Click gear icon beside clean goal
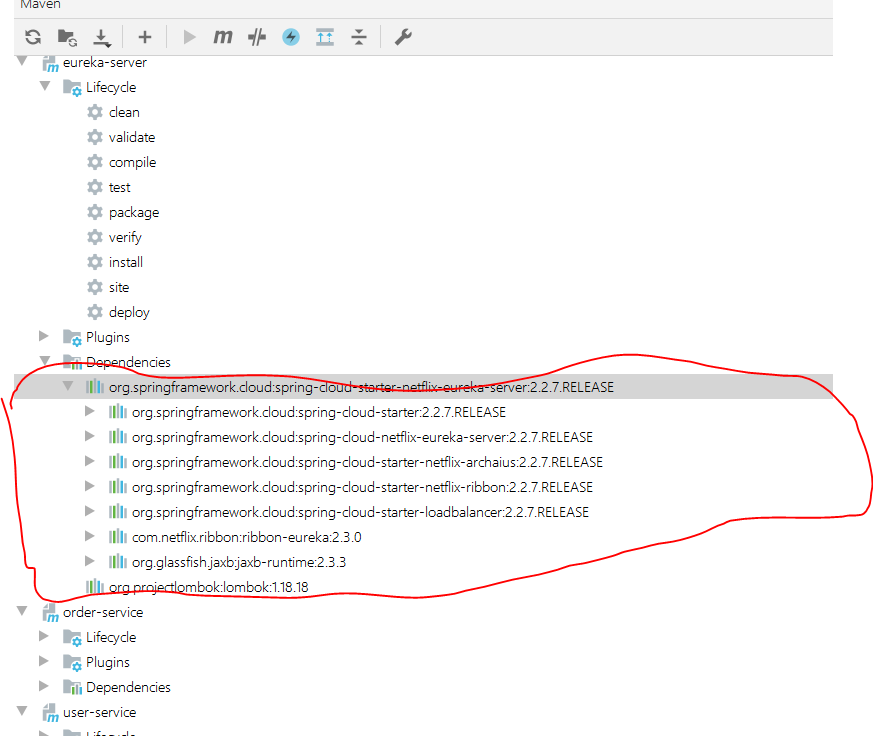873x736 pixels. click(x=95, y=112)
